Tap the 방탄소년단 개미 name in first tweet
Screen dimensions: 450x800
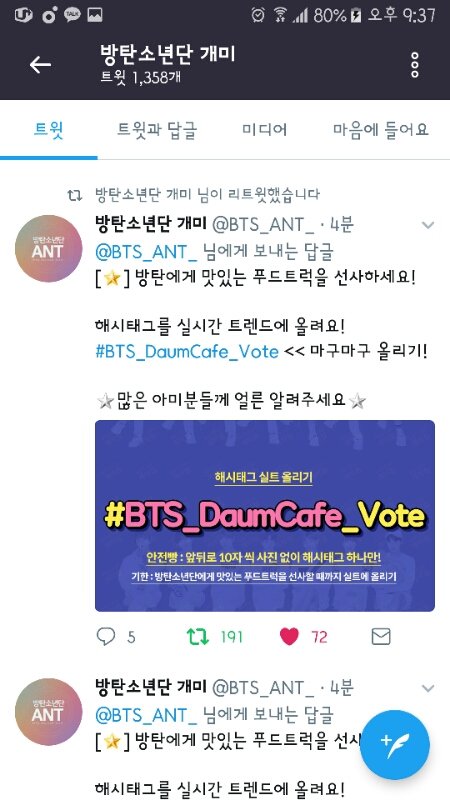tap(151, 224)
